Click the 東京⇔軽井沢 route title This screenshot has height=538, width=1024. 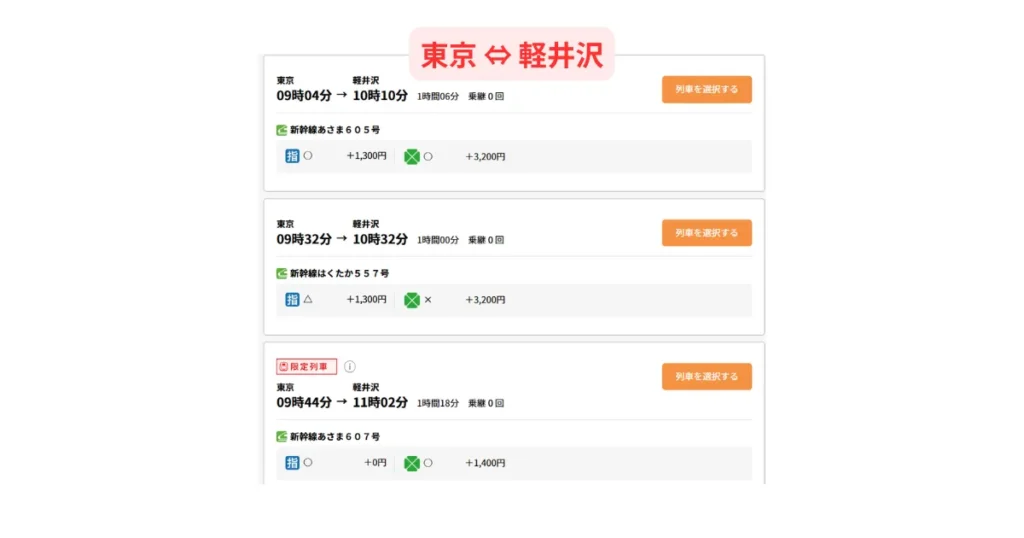coord(511,55)
